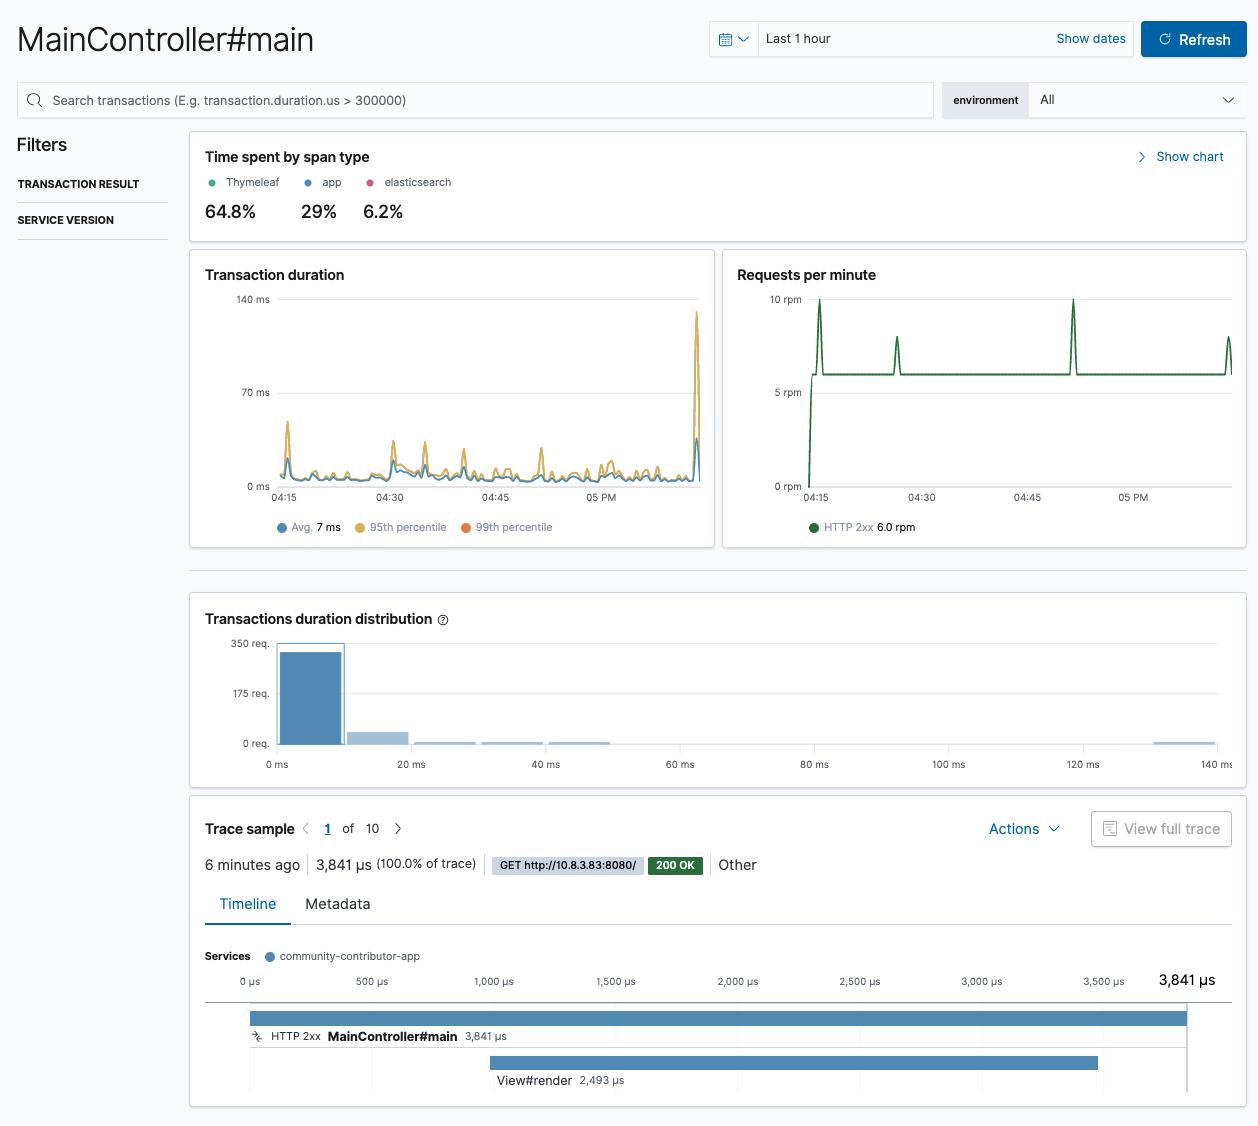This screenshot has width=1258, height=1126.
Task: Click the previous-page arrow in Trace sample
Action: (x=306, y=829)
